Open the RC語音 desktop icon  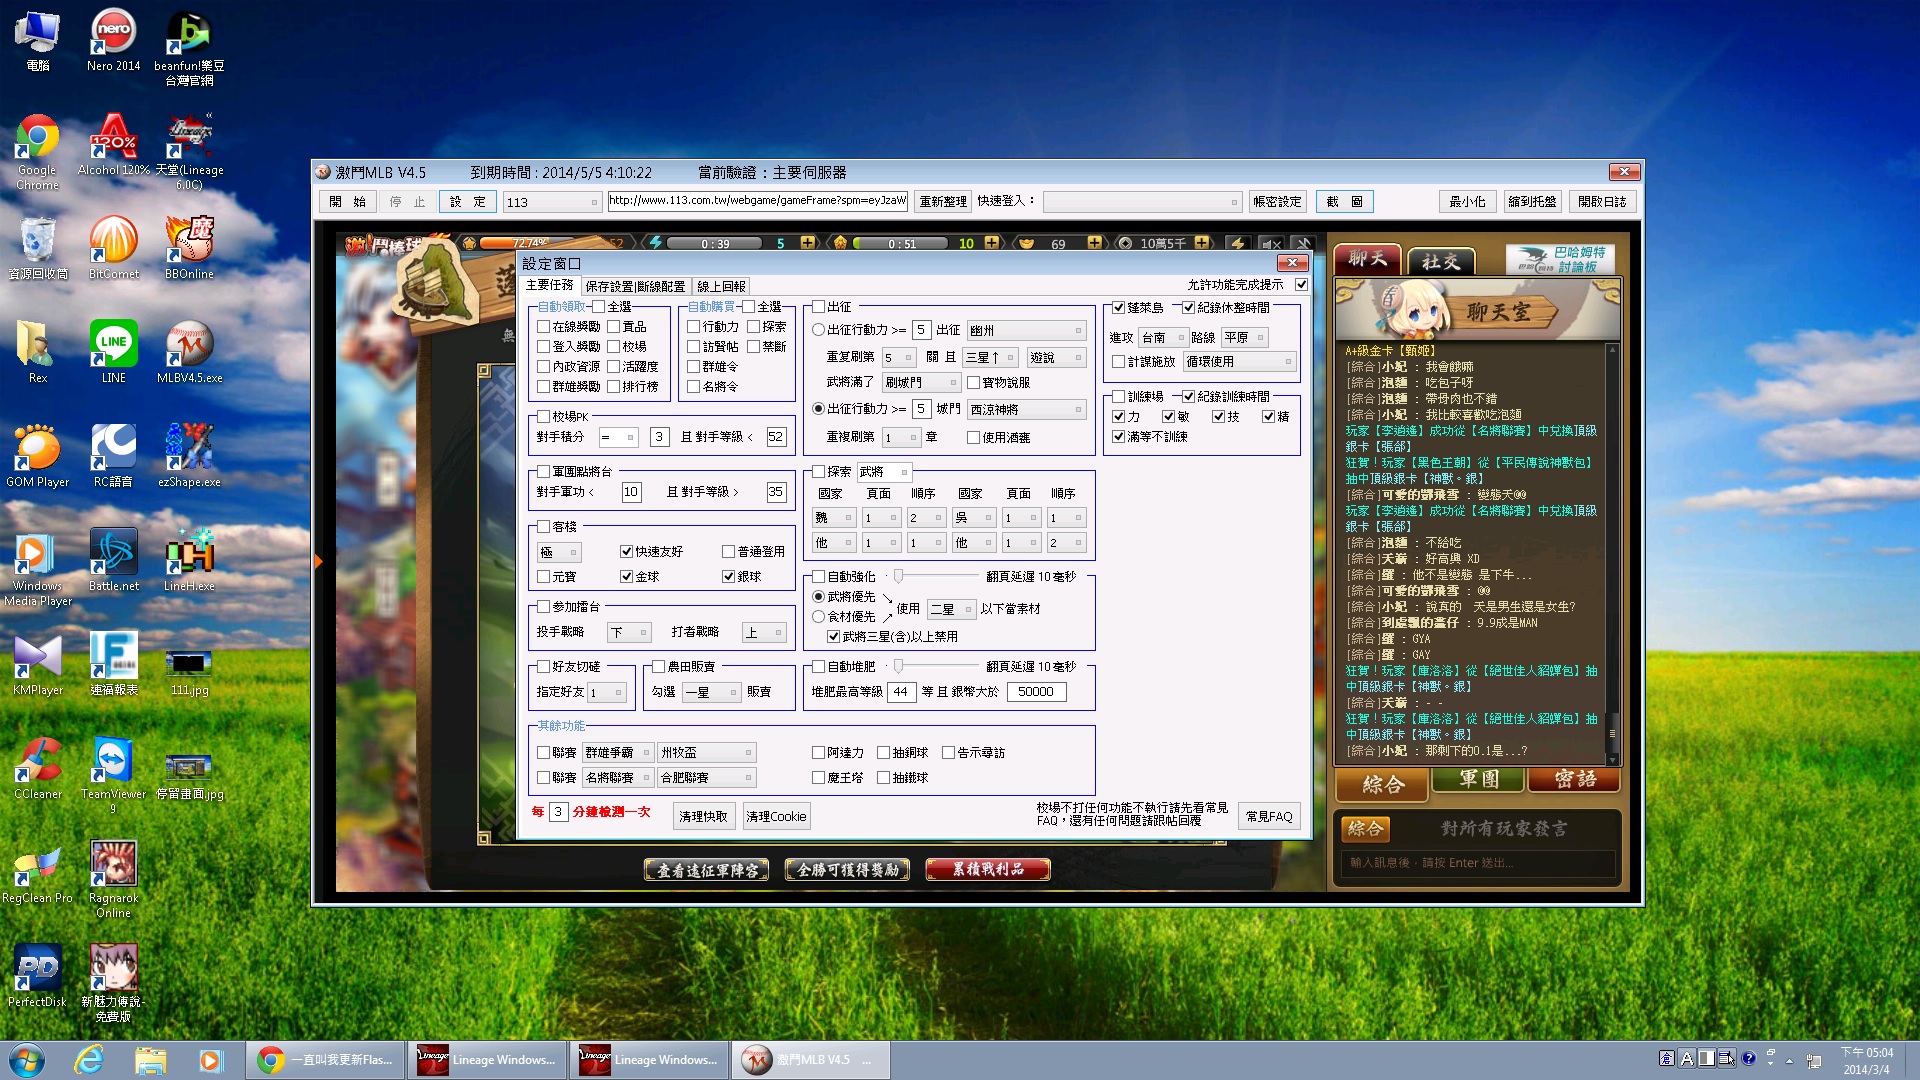(x=113, y=456)
